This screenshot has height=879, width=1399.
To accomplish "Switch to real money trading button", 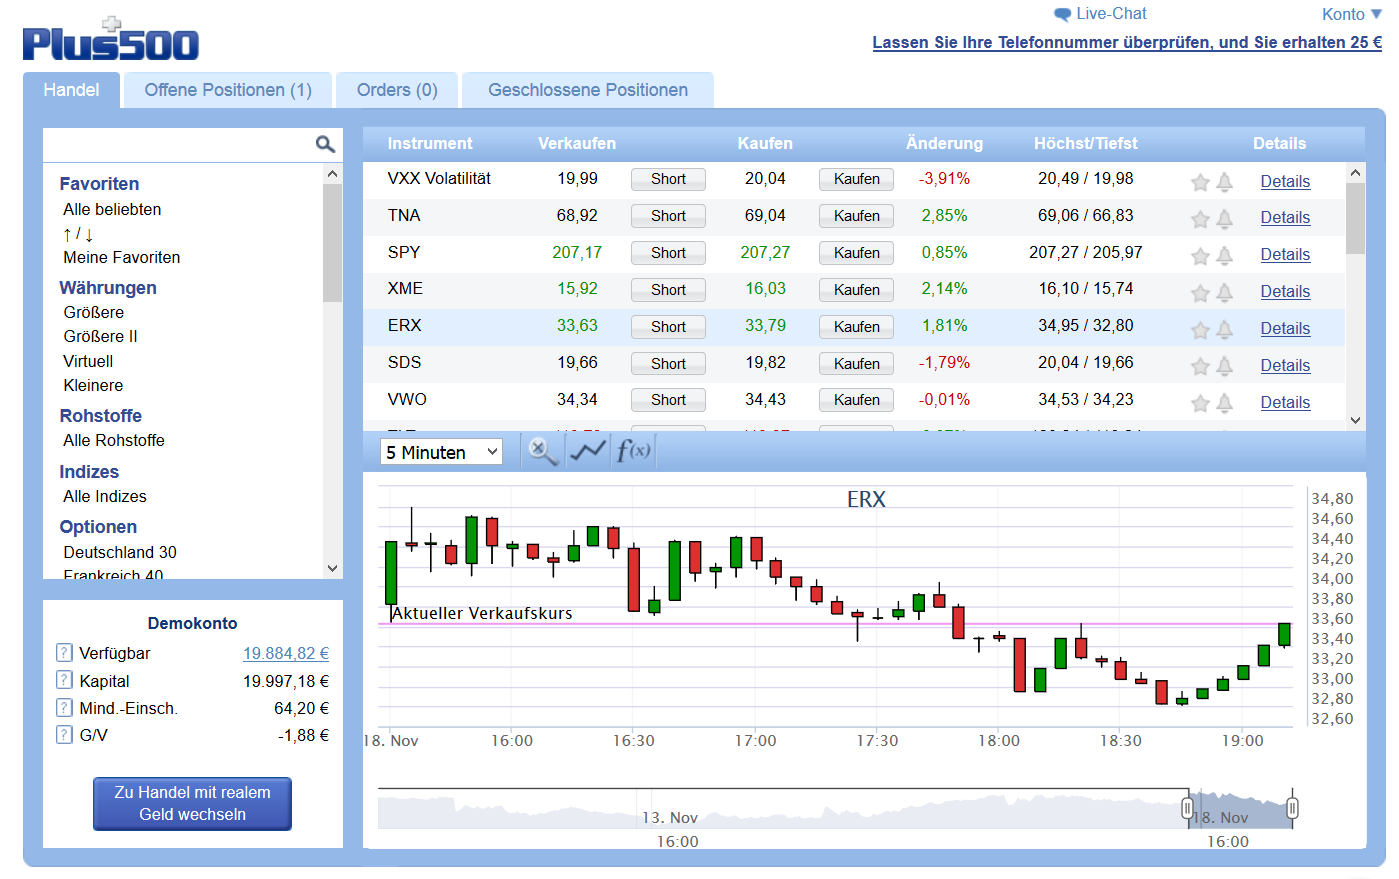I will [x=192, y=803].
